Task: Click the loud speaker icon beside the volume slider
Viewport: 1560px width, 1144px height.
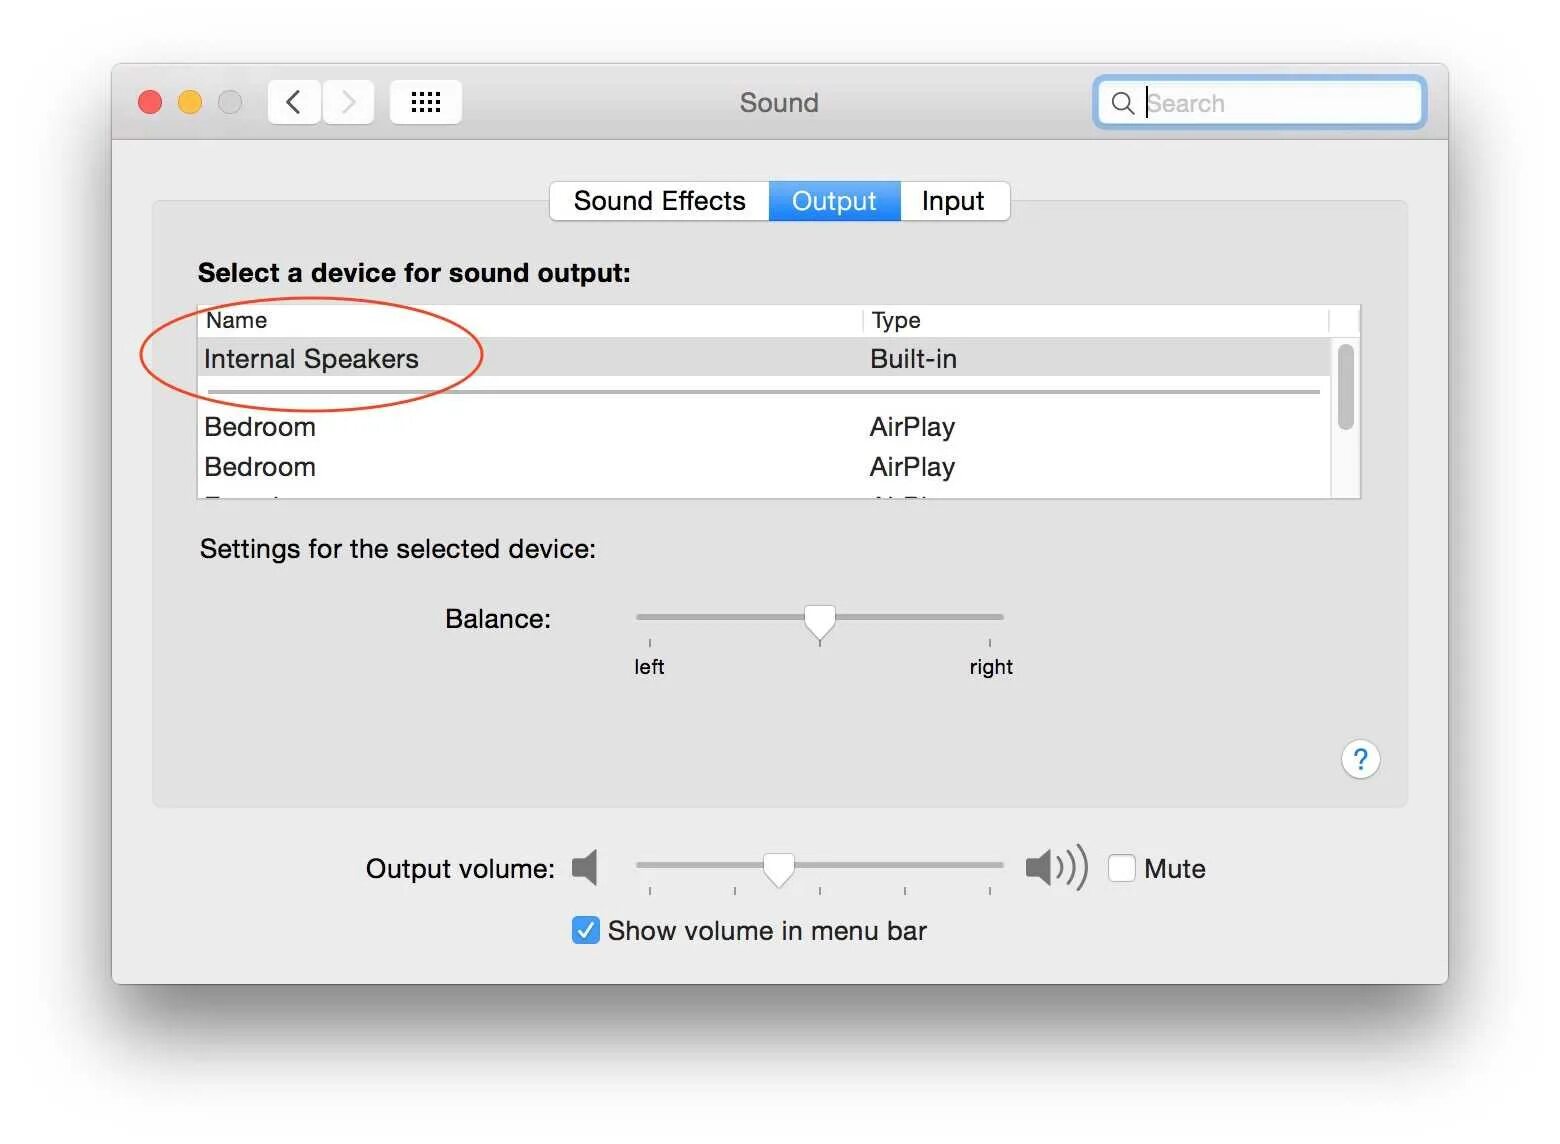Action: point(1053,868)
